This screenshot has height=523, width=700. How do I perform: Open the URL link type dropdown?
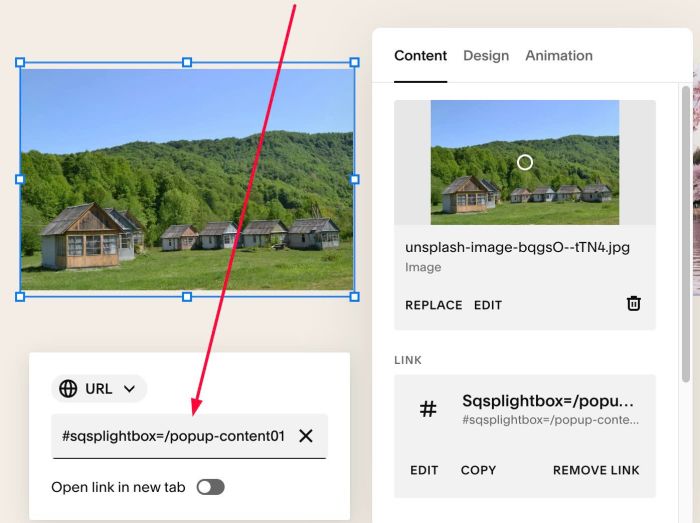coord(99,389)
